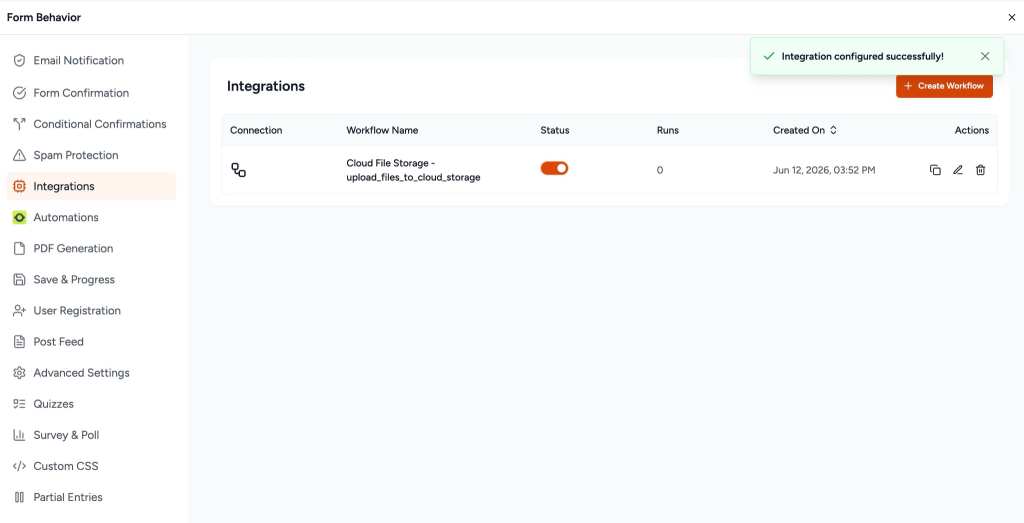Click the Actions column header

[972, 130]
